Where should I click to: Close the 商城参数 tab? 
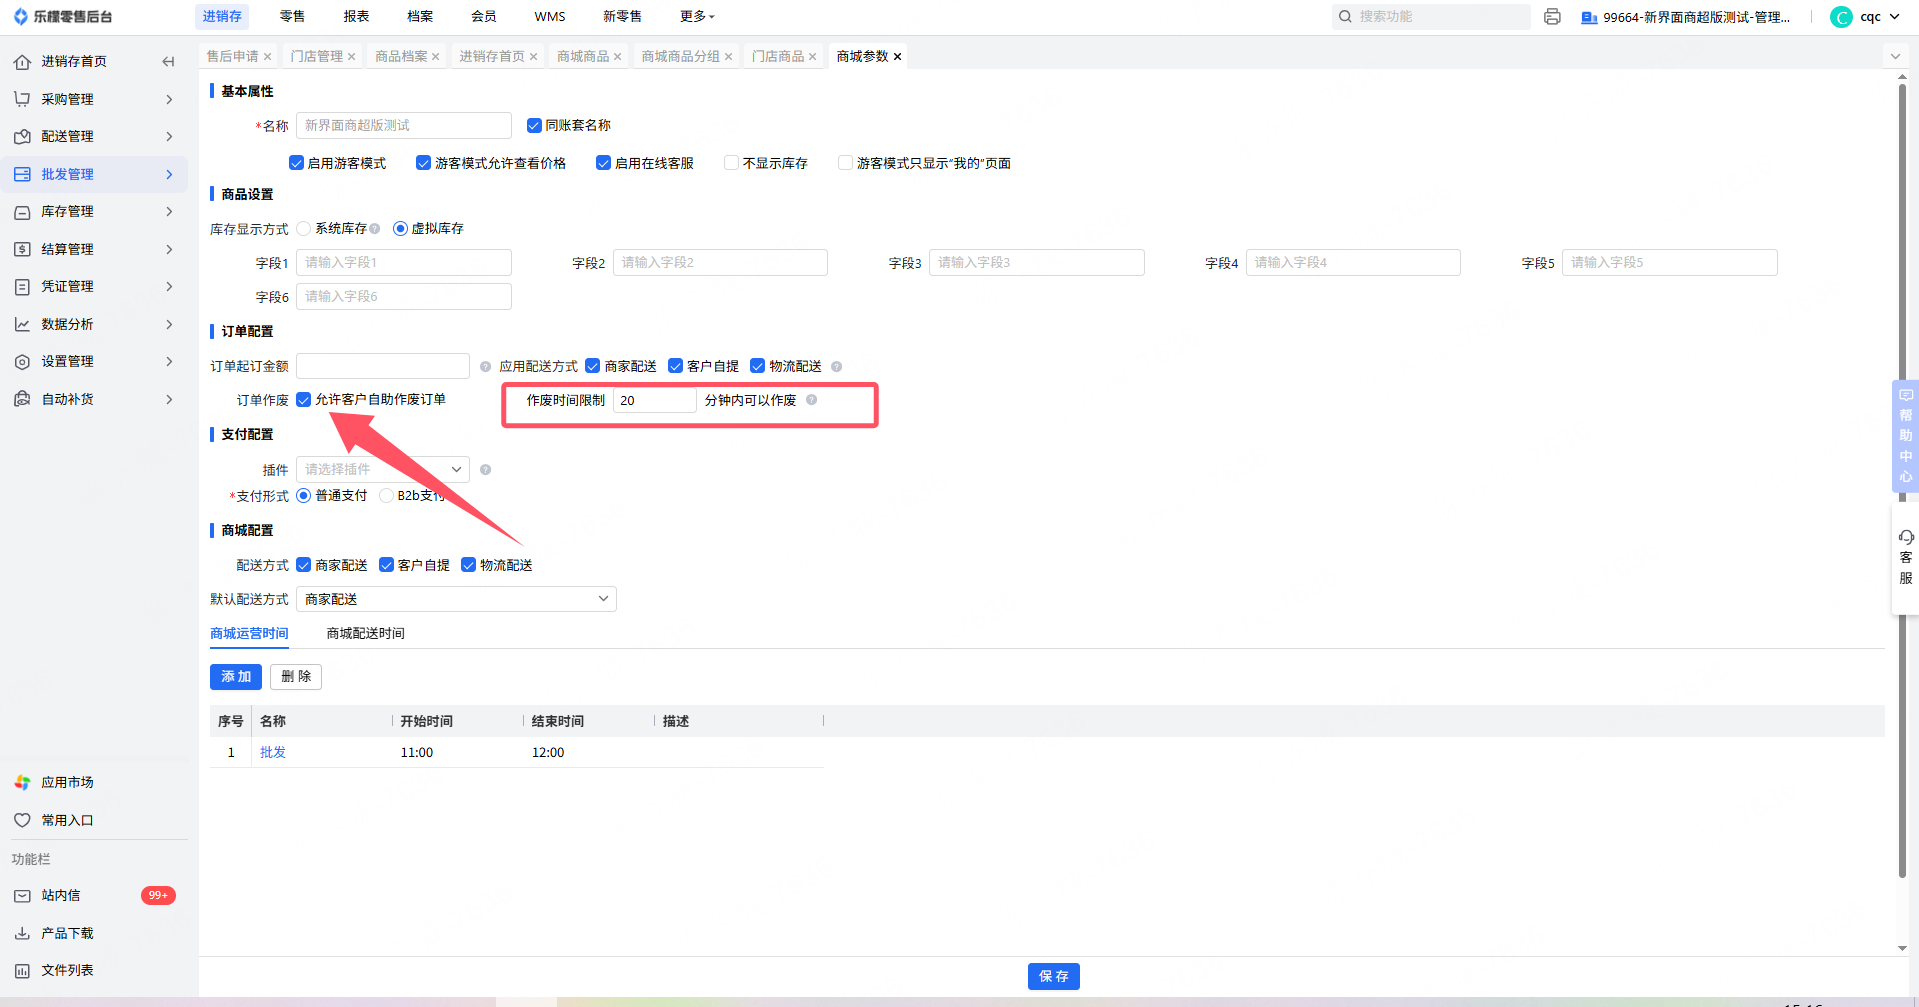[x=897, y=56]
